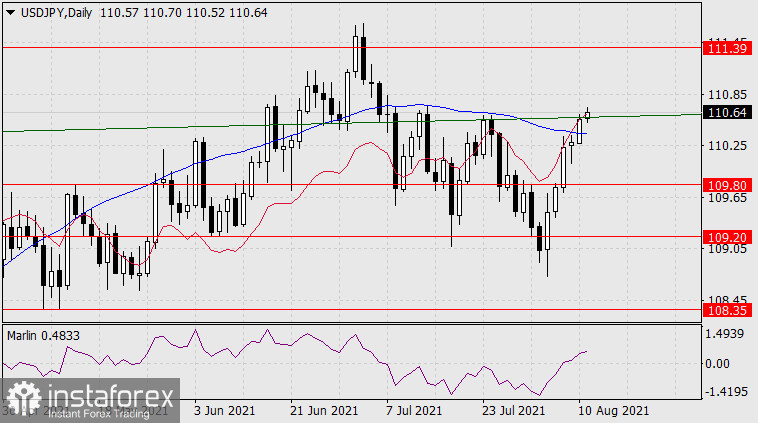Click the latest candlestick on the chart
This screenshot has height=423, width=758.
click(x=588, y=114)
